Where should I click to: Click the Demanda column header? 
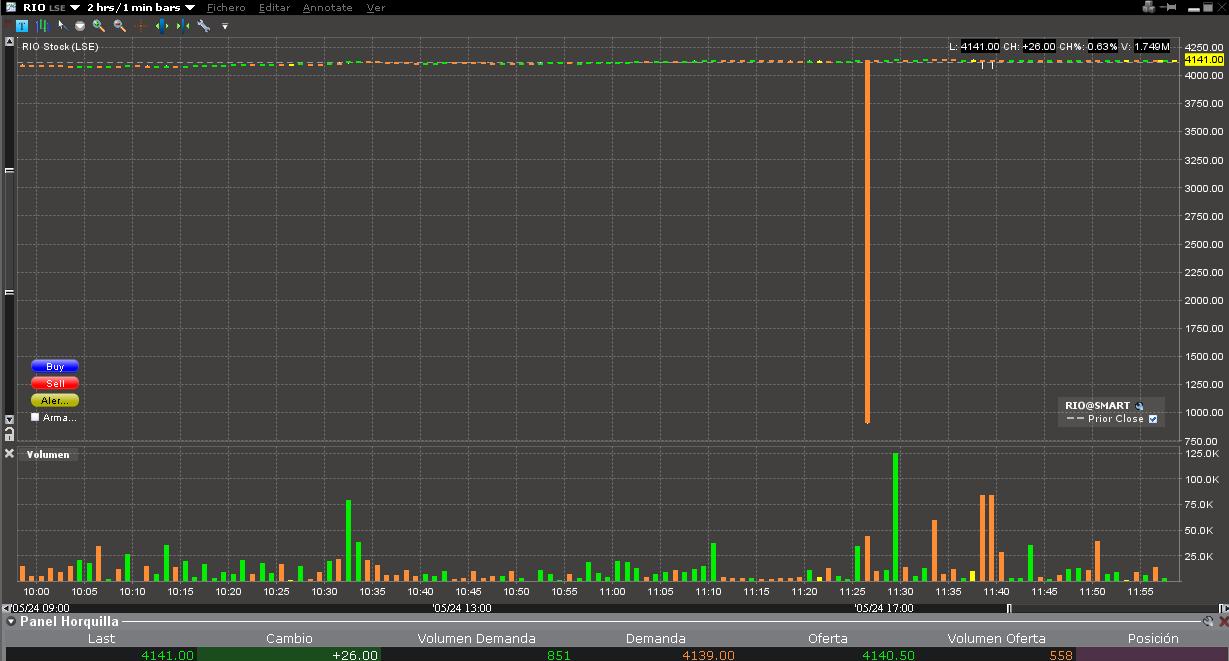(656, 638)
